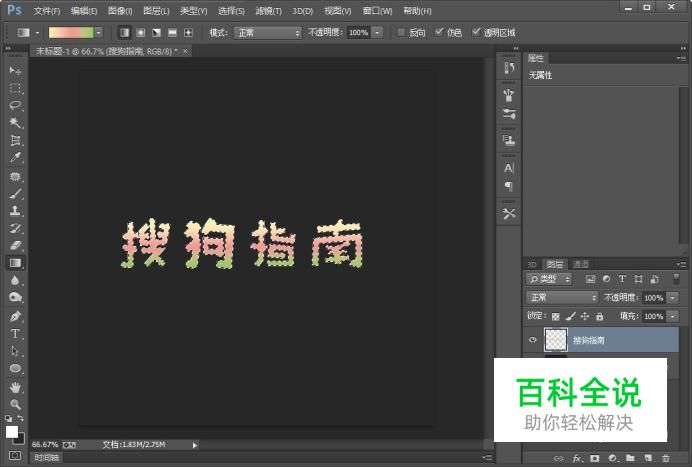Image resolution: width=692 pixels, height=467 pixels.
Task: Click the foreground color swatch
Action: click(12, 432)
